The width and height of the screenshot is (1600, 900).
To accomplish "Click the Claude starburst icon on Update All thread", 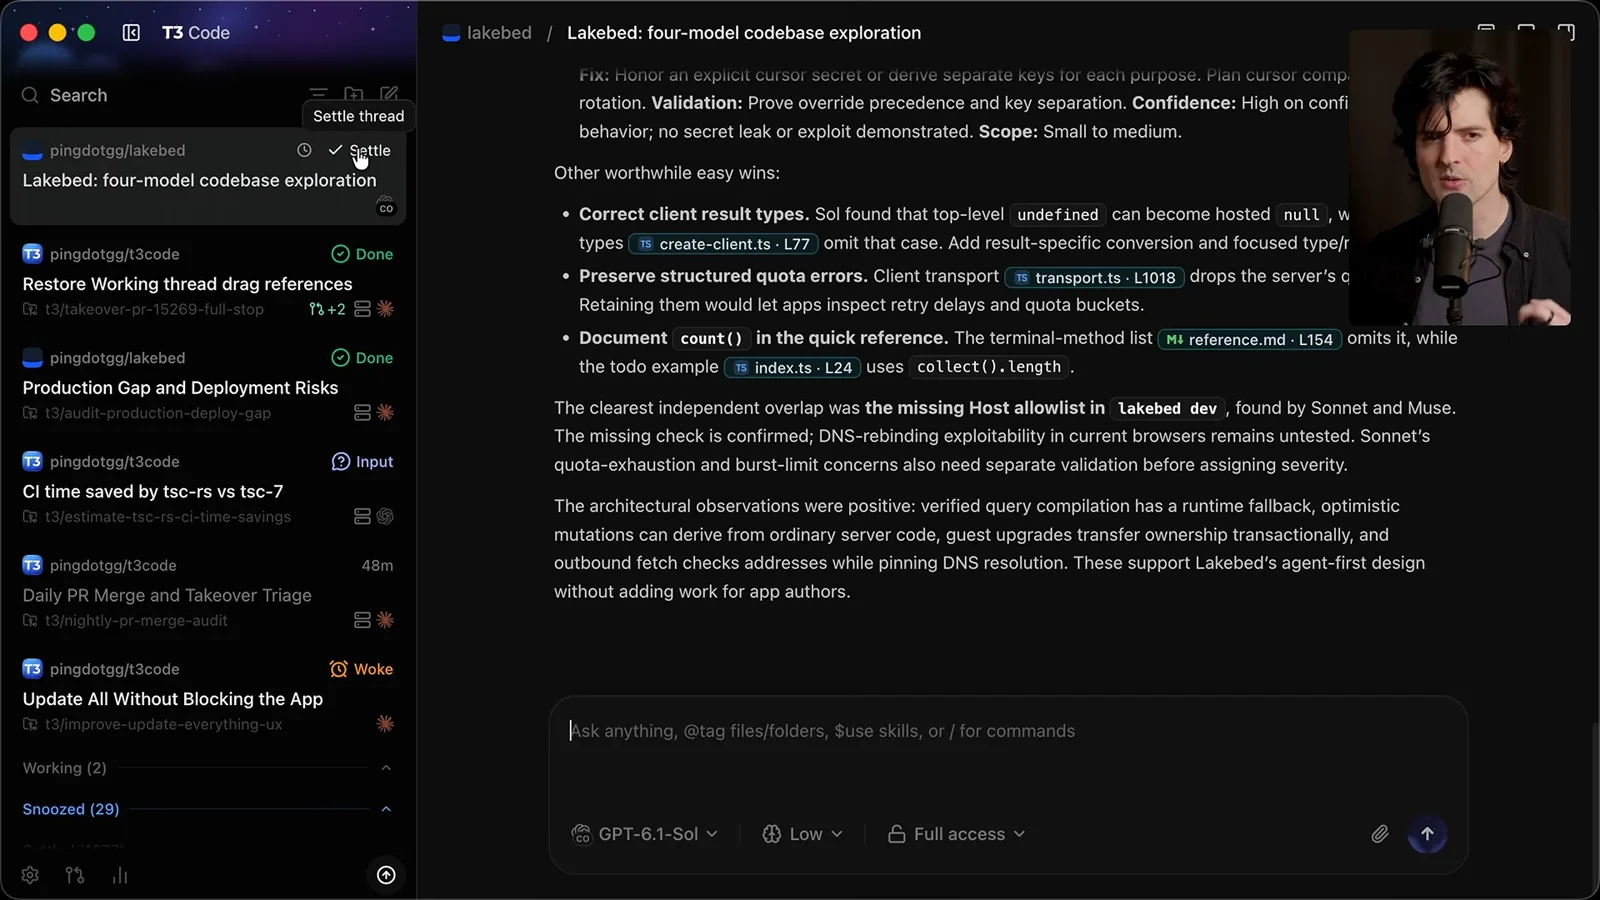I will 385,724.
